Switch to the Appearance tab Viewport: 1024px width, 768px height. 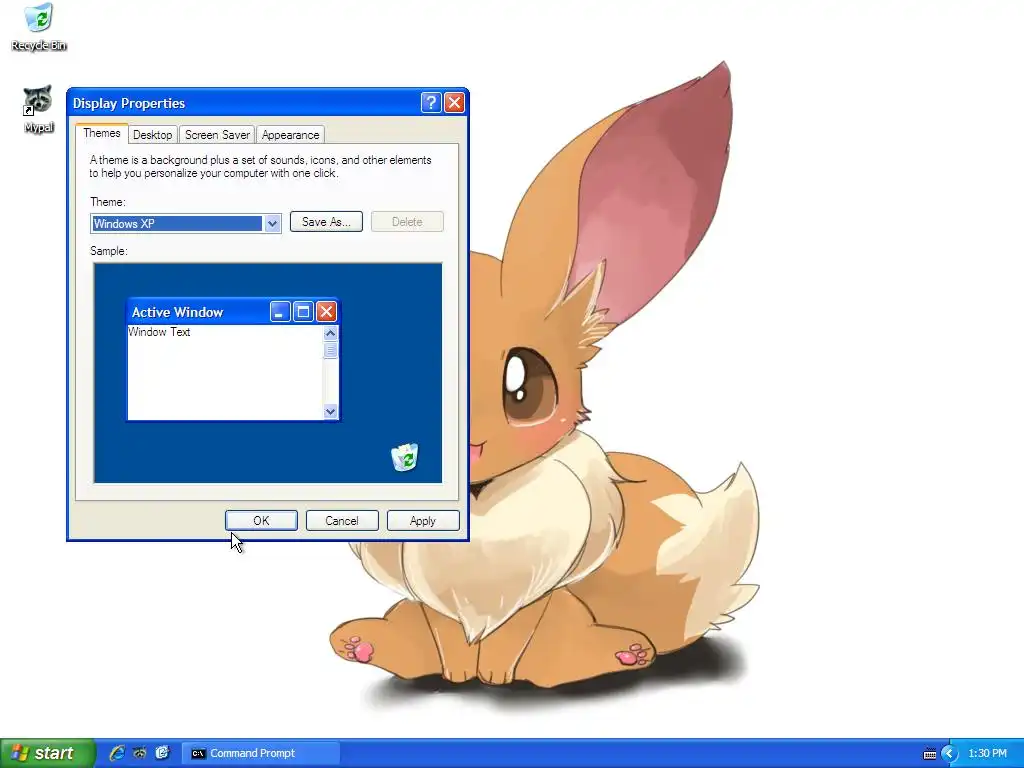tap(291, 135)
